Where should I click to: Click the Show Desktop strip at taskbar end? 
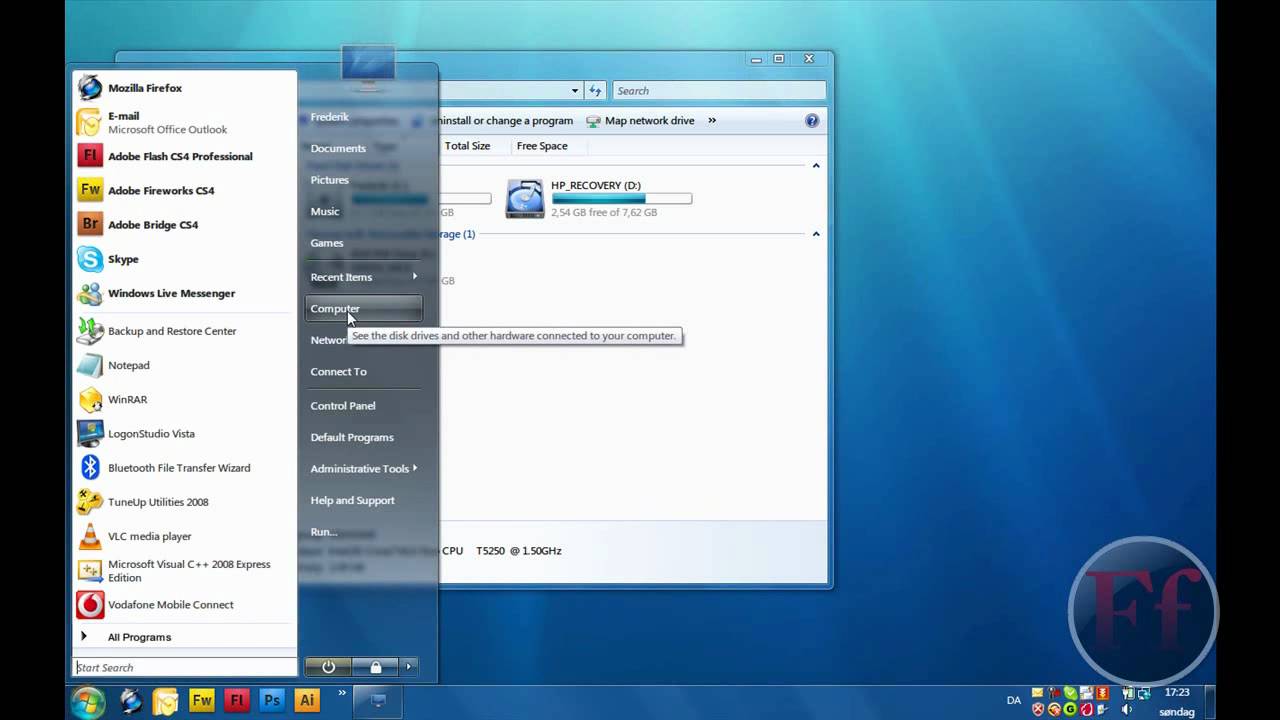click(x=1210, y=702)
